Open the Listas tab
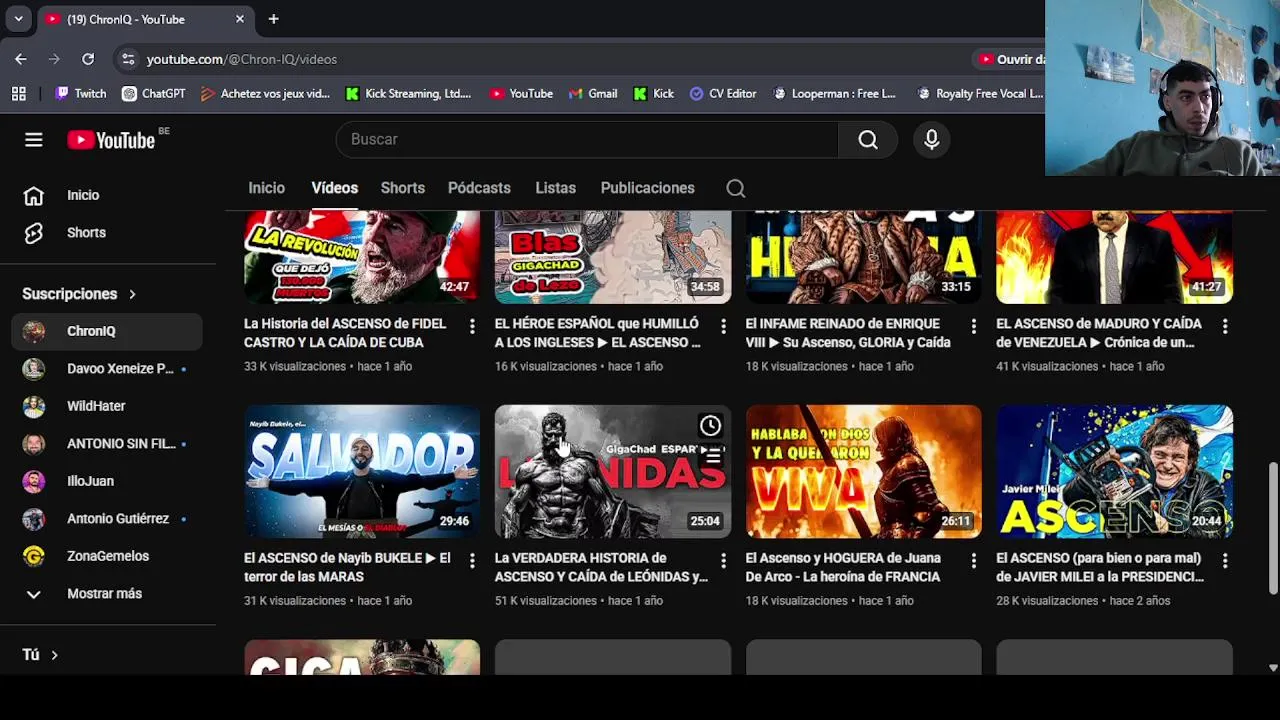 (x=555, y=188)
